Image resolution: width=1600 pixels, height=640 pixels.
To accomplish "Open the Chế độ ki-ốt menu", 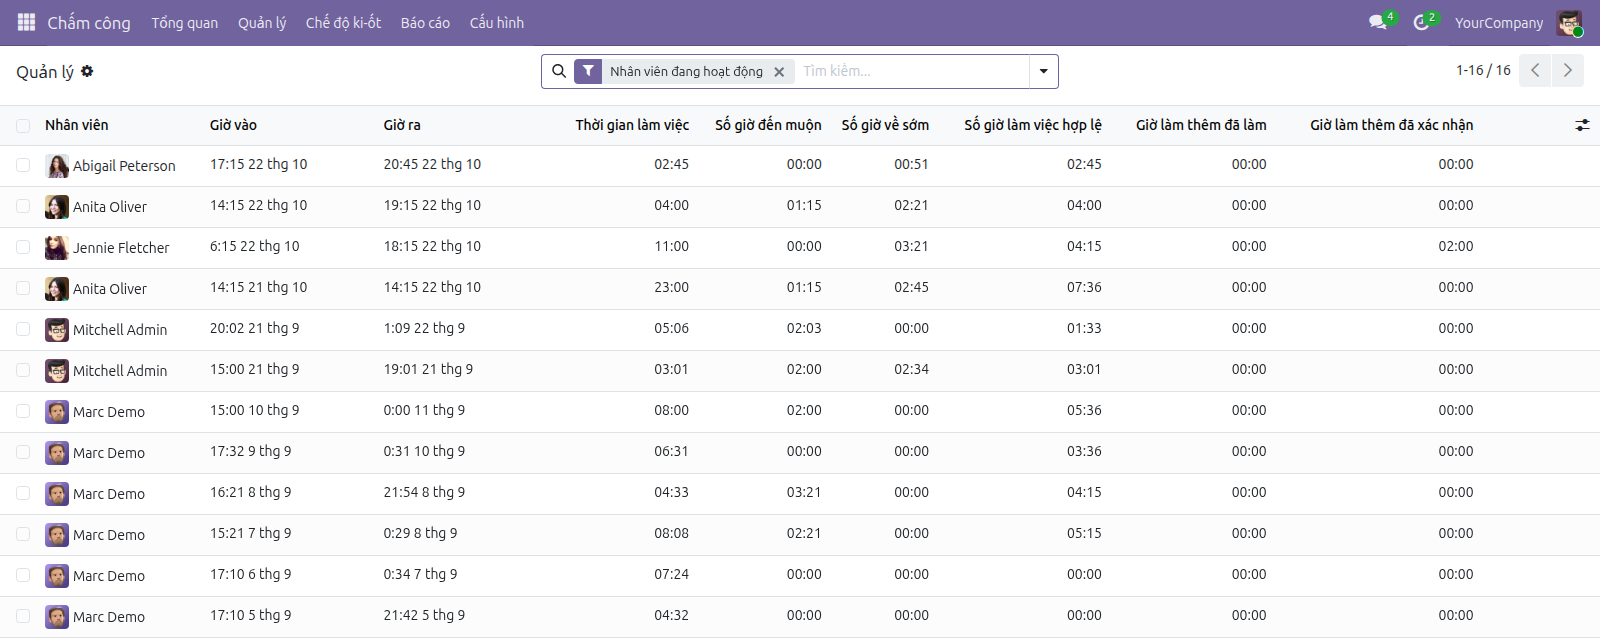I will [343, 22].
